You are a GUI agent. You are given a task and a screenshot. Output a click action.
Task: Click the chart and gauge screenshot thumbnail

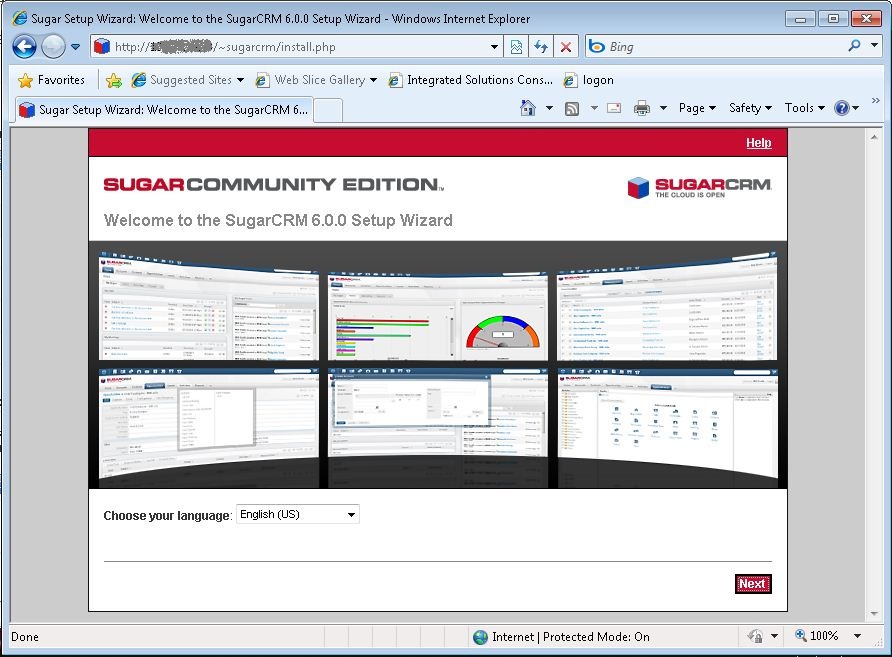[438, 316]
